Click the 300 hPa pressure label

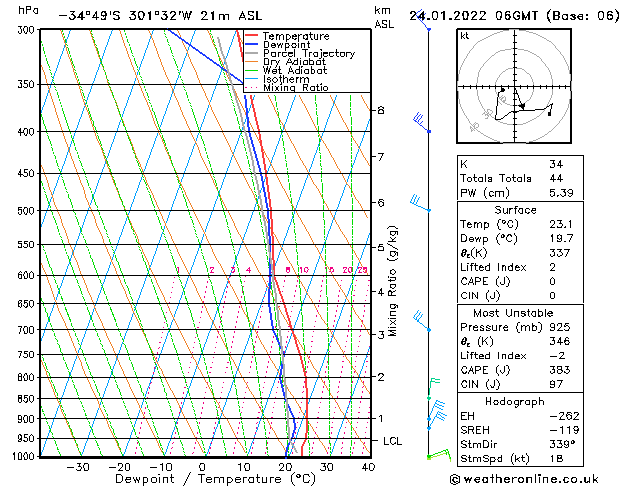26,30
